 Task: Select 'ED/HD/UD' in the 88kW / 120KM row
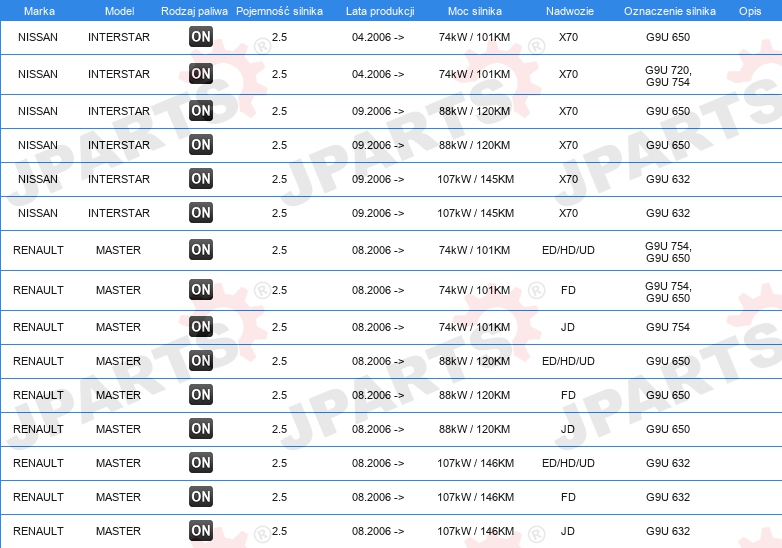coord(568,361)
